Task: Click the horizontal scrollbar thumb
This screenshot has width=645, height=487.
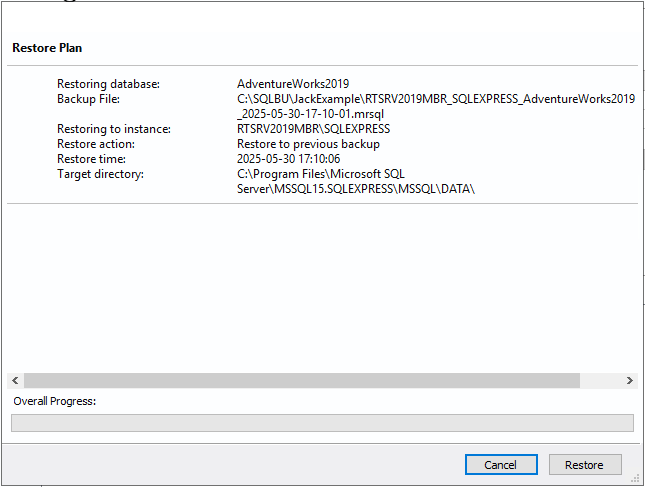Action: point(302,380)
